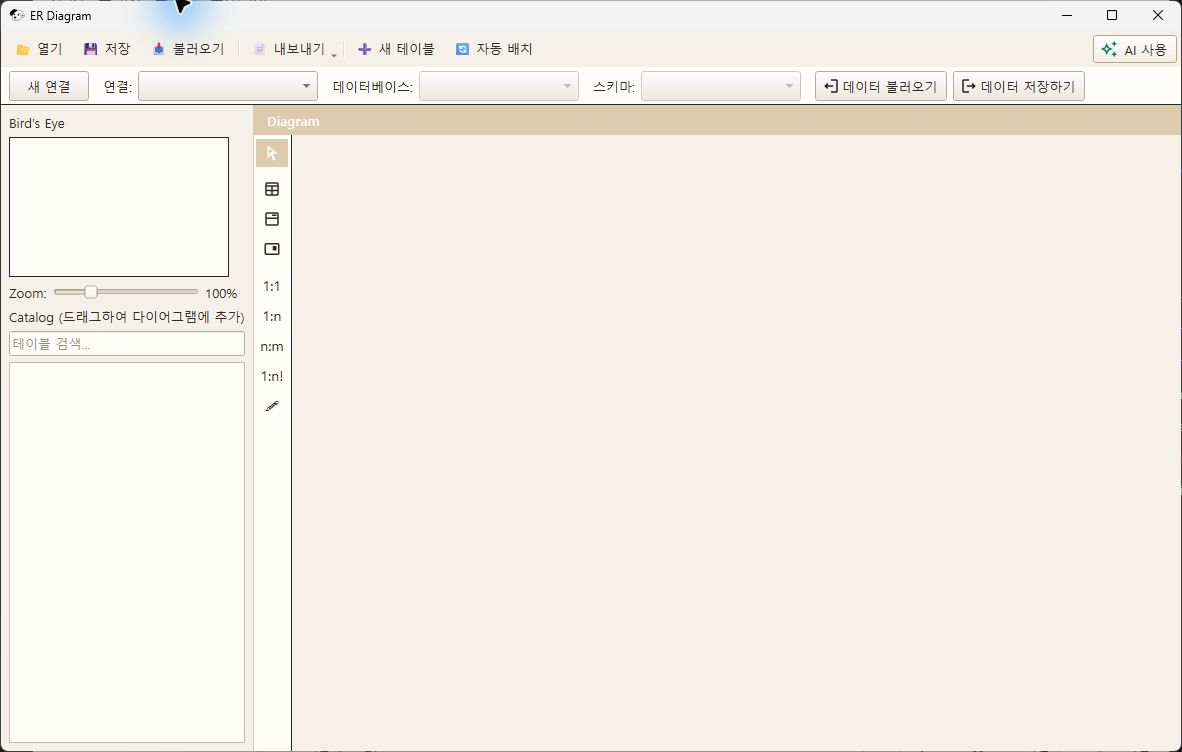Select the pencil tool icon
Viewport: 1182px width, 752px height.
pyautogui.click(x=272, y=406)
